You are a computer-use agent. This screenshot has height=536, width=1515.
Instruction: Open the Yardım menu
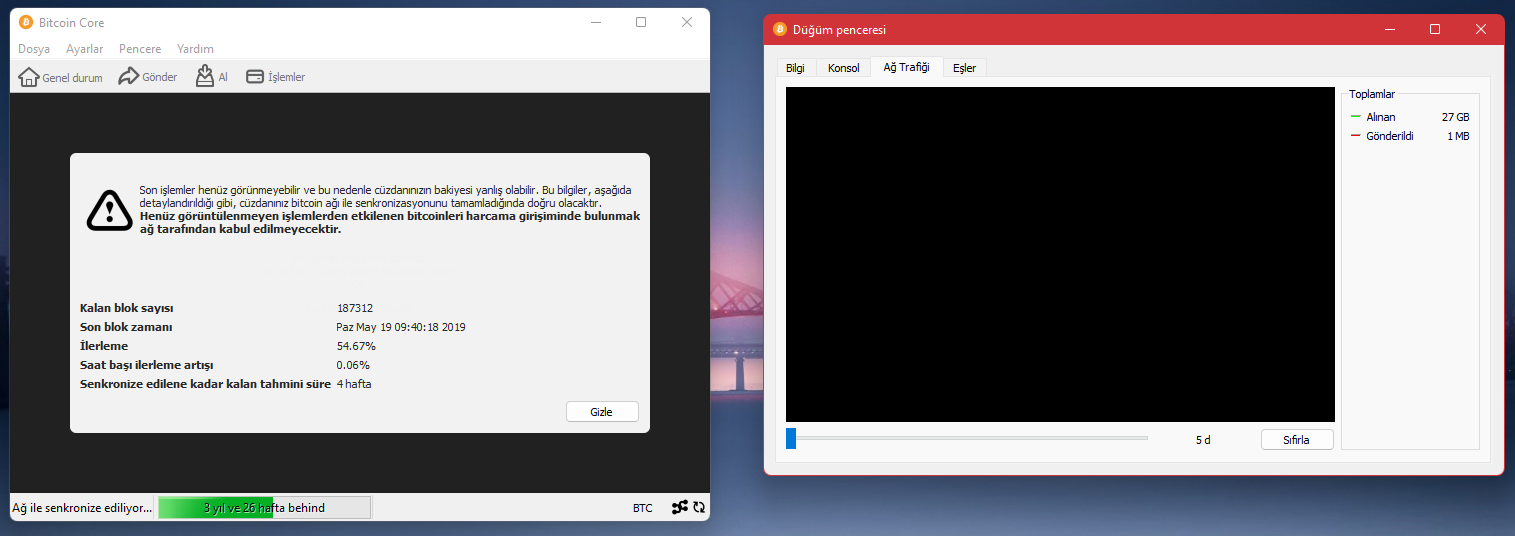195,48
